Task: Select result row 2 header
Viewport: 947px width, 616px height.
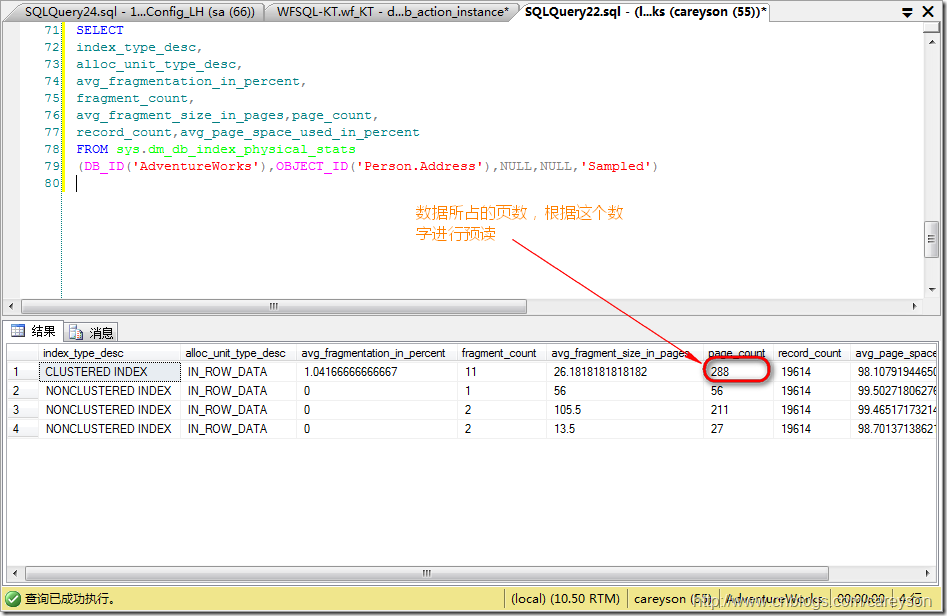Action: click(23, 391)
